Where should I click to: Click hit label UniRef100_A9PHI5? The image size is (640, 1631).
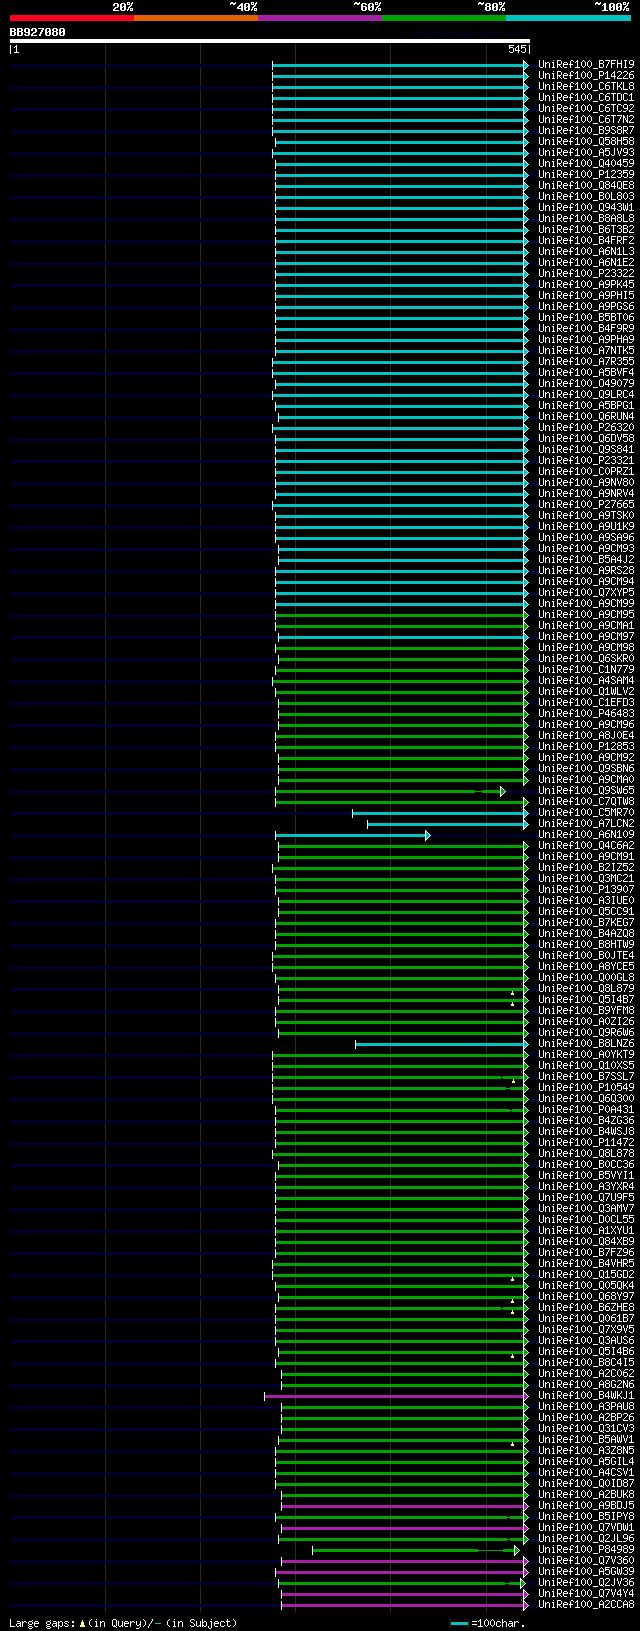click(x=586, y=295)
